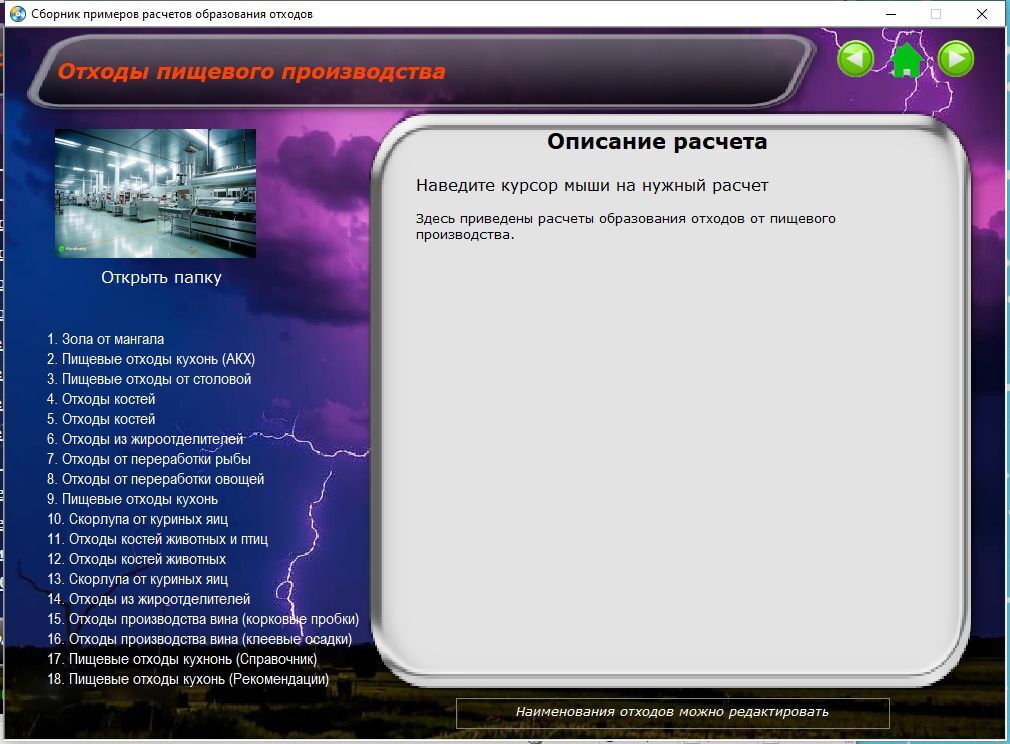The image size is (1010, 744).
Task: Select 16. Отходы производства вина (клеевые осадки)
Action: point(200,638)
